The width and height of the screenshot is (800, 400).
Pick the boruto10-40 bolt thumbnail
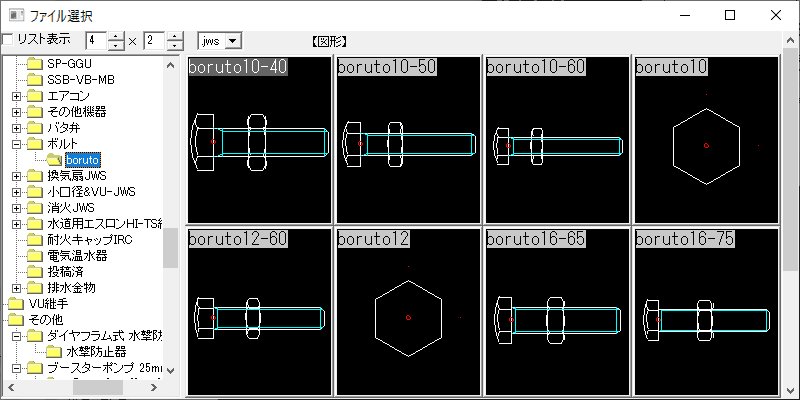(x=260, y=140)
